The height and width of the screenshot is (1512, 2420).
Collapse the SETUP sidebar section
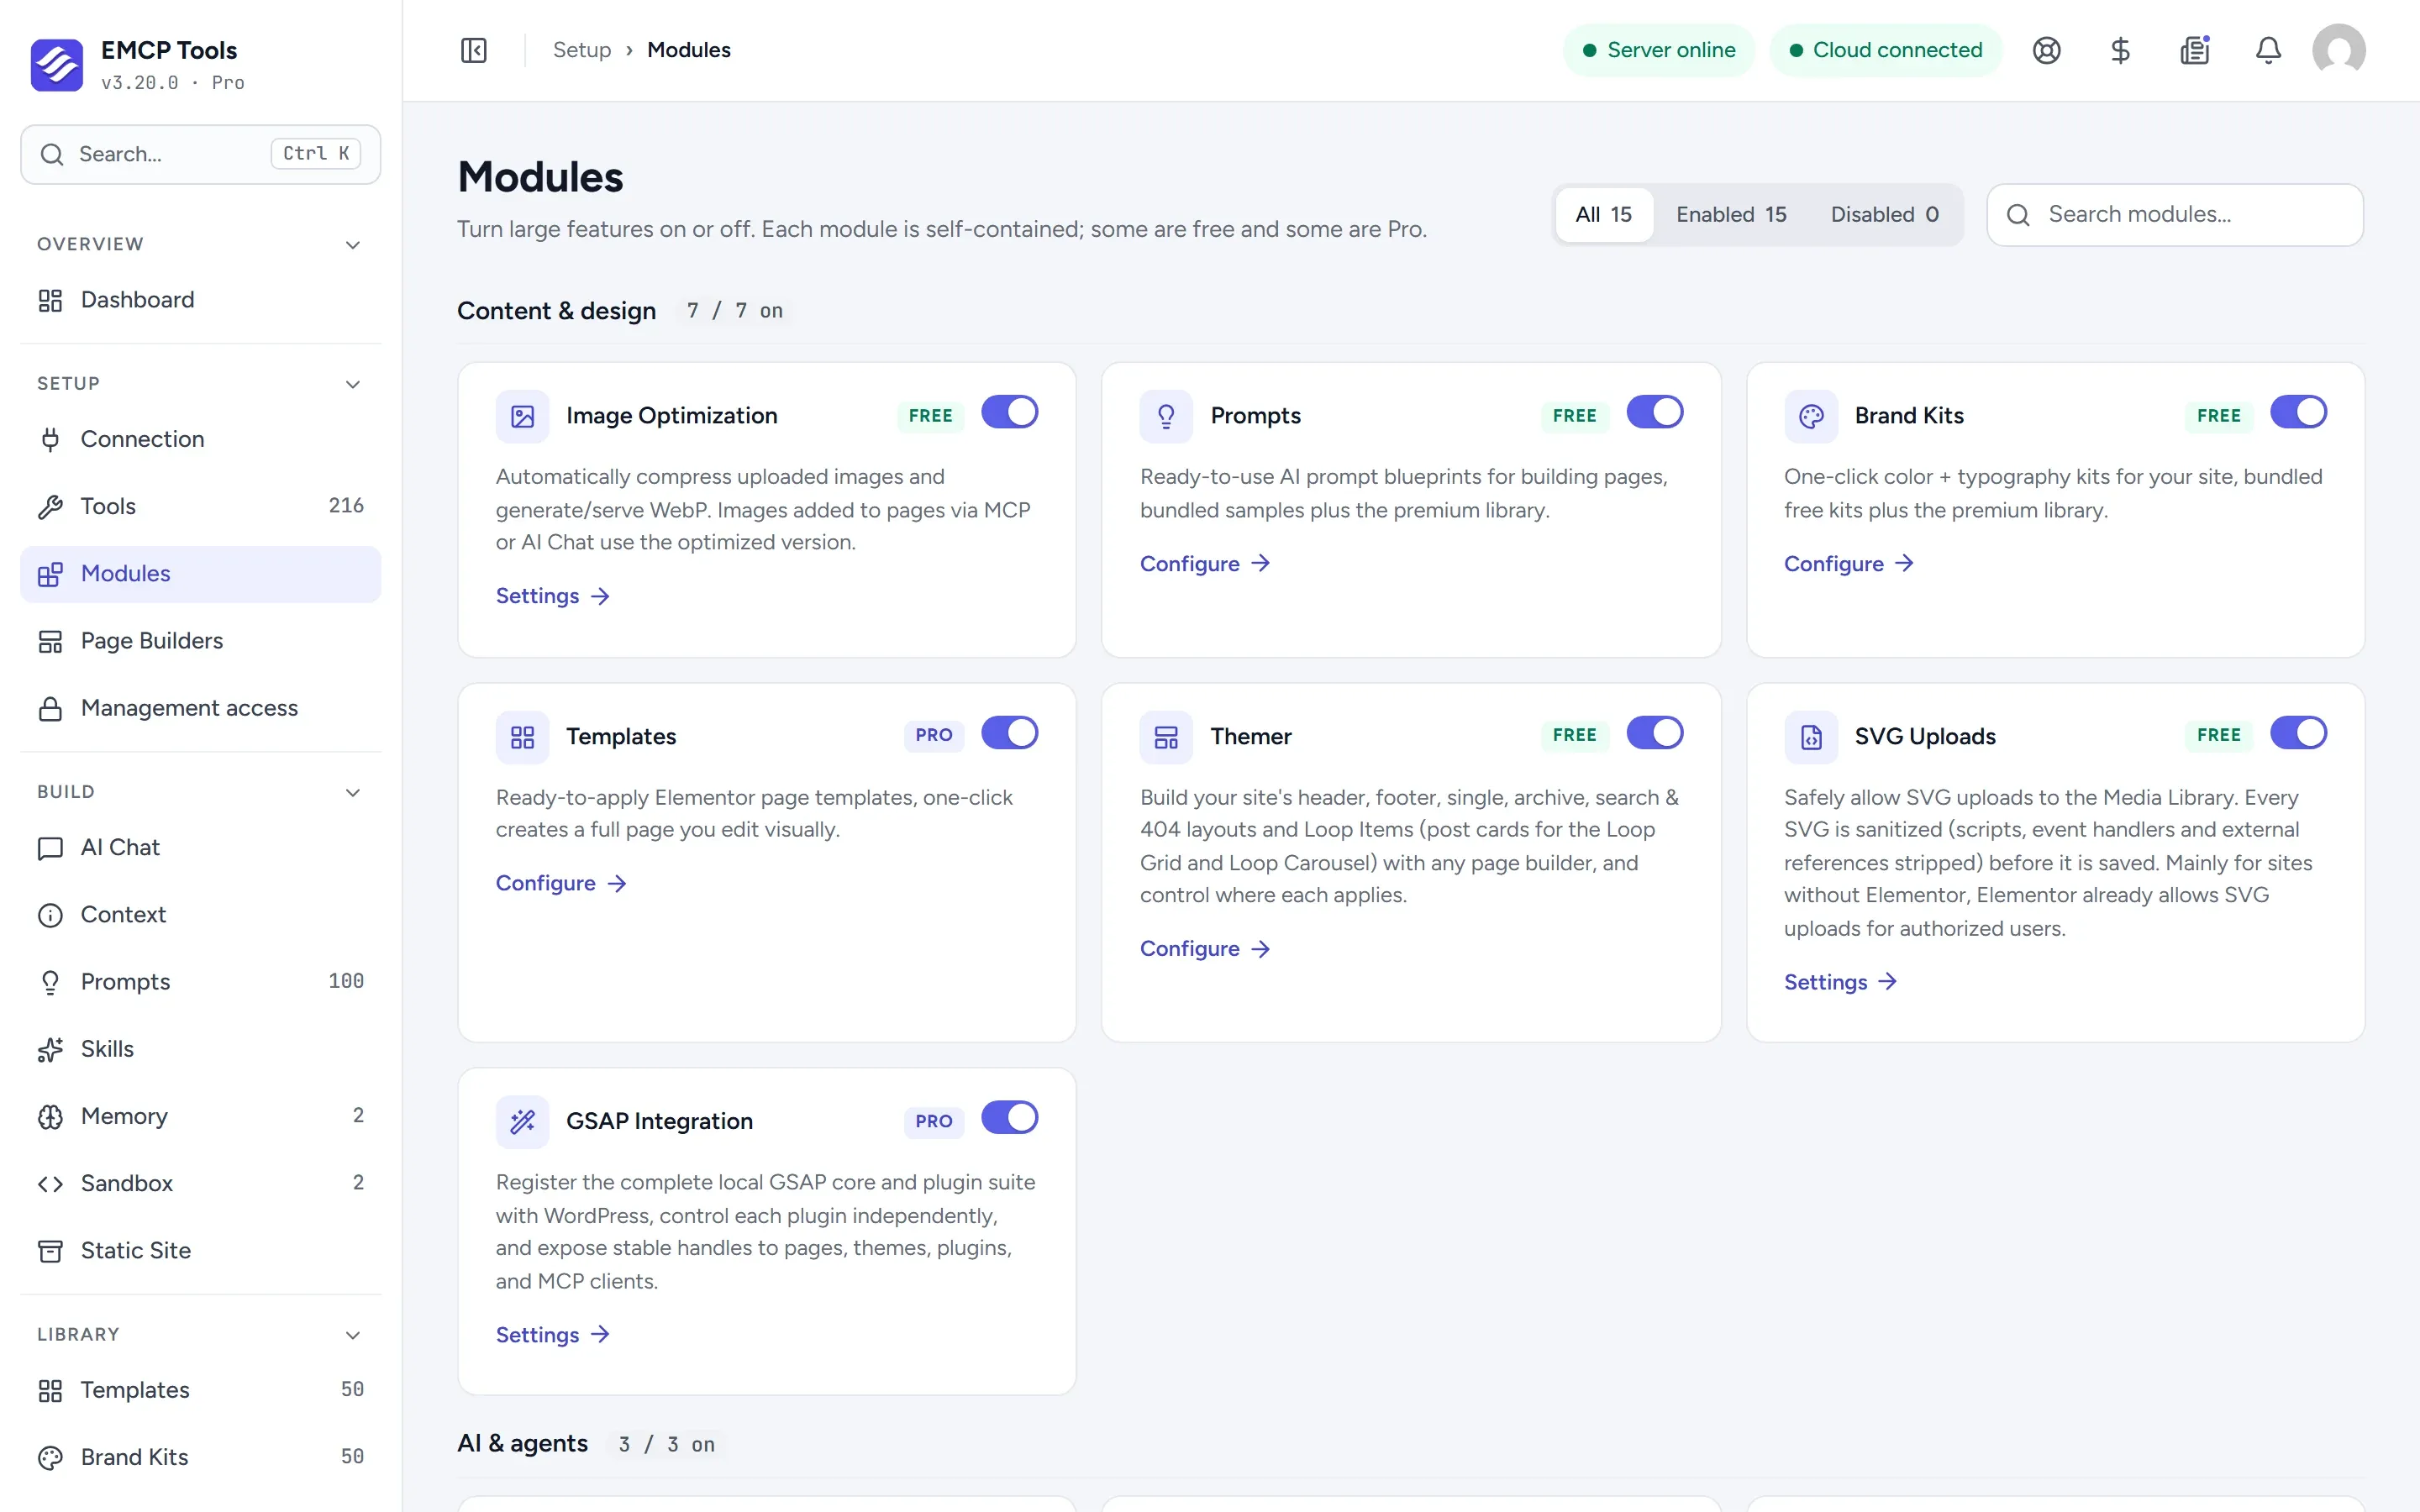click(352, 384)
